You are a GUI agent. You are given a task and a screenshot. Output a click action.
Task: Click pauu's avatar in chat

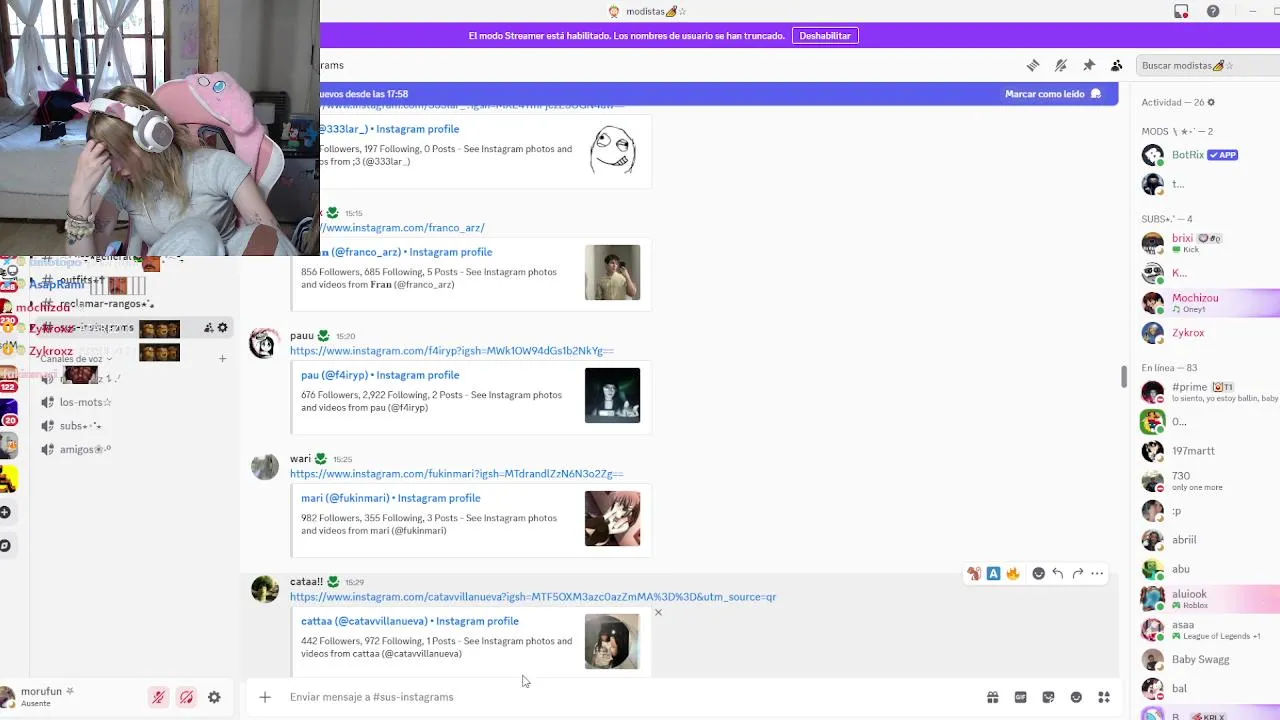tap(264, 343)
